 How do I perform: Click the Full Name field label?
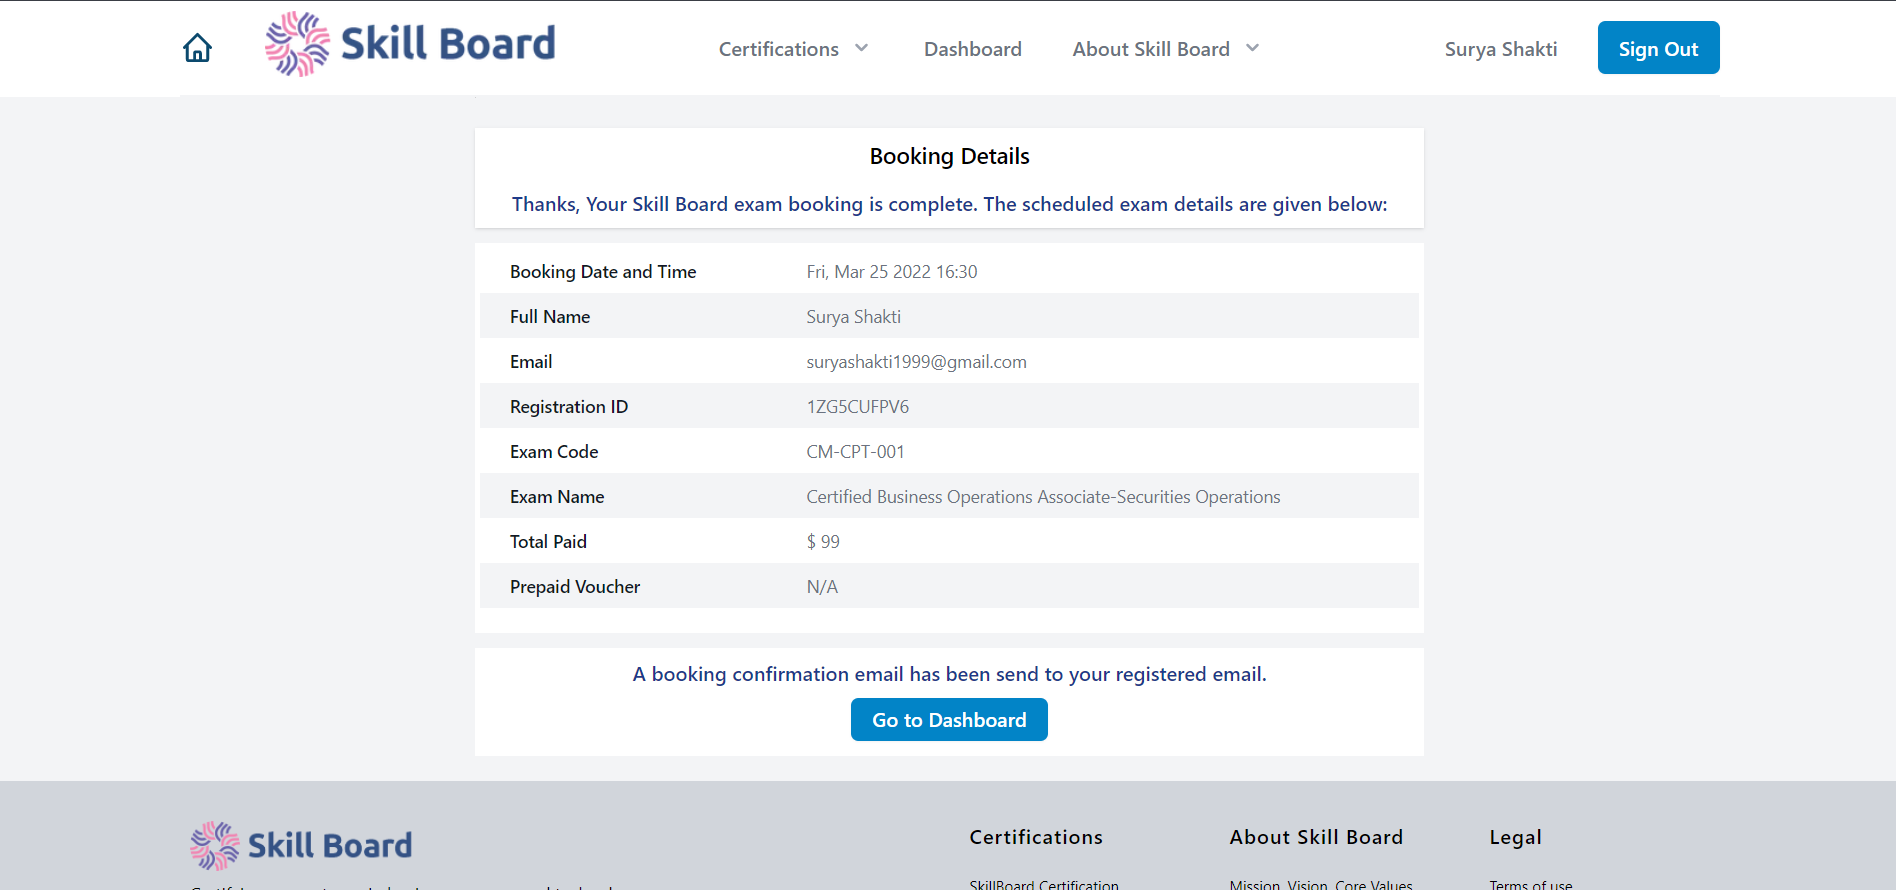550,317
